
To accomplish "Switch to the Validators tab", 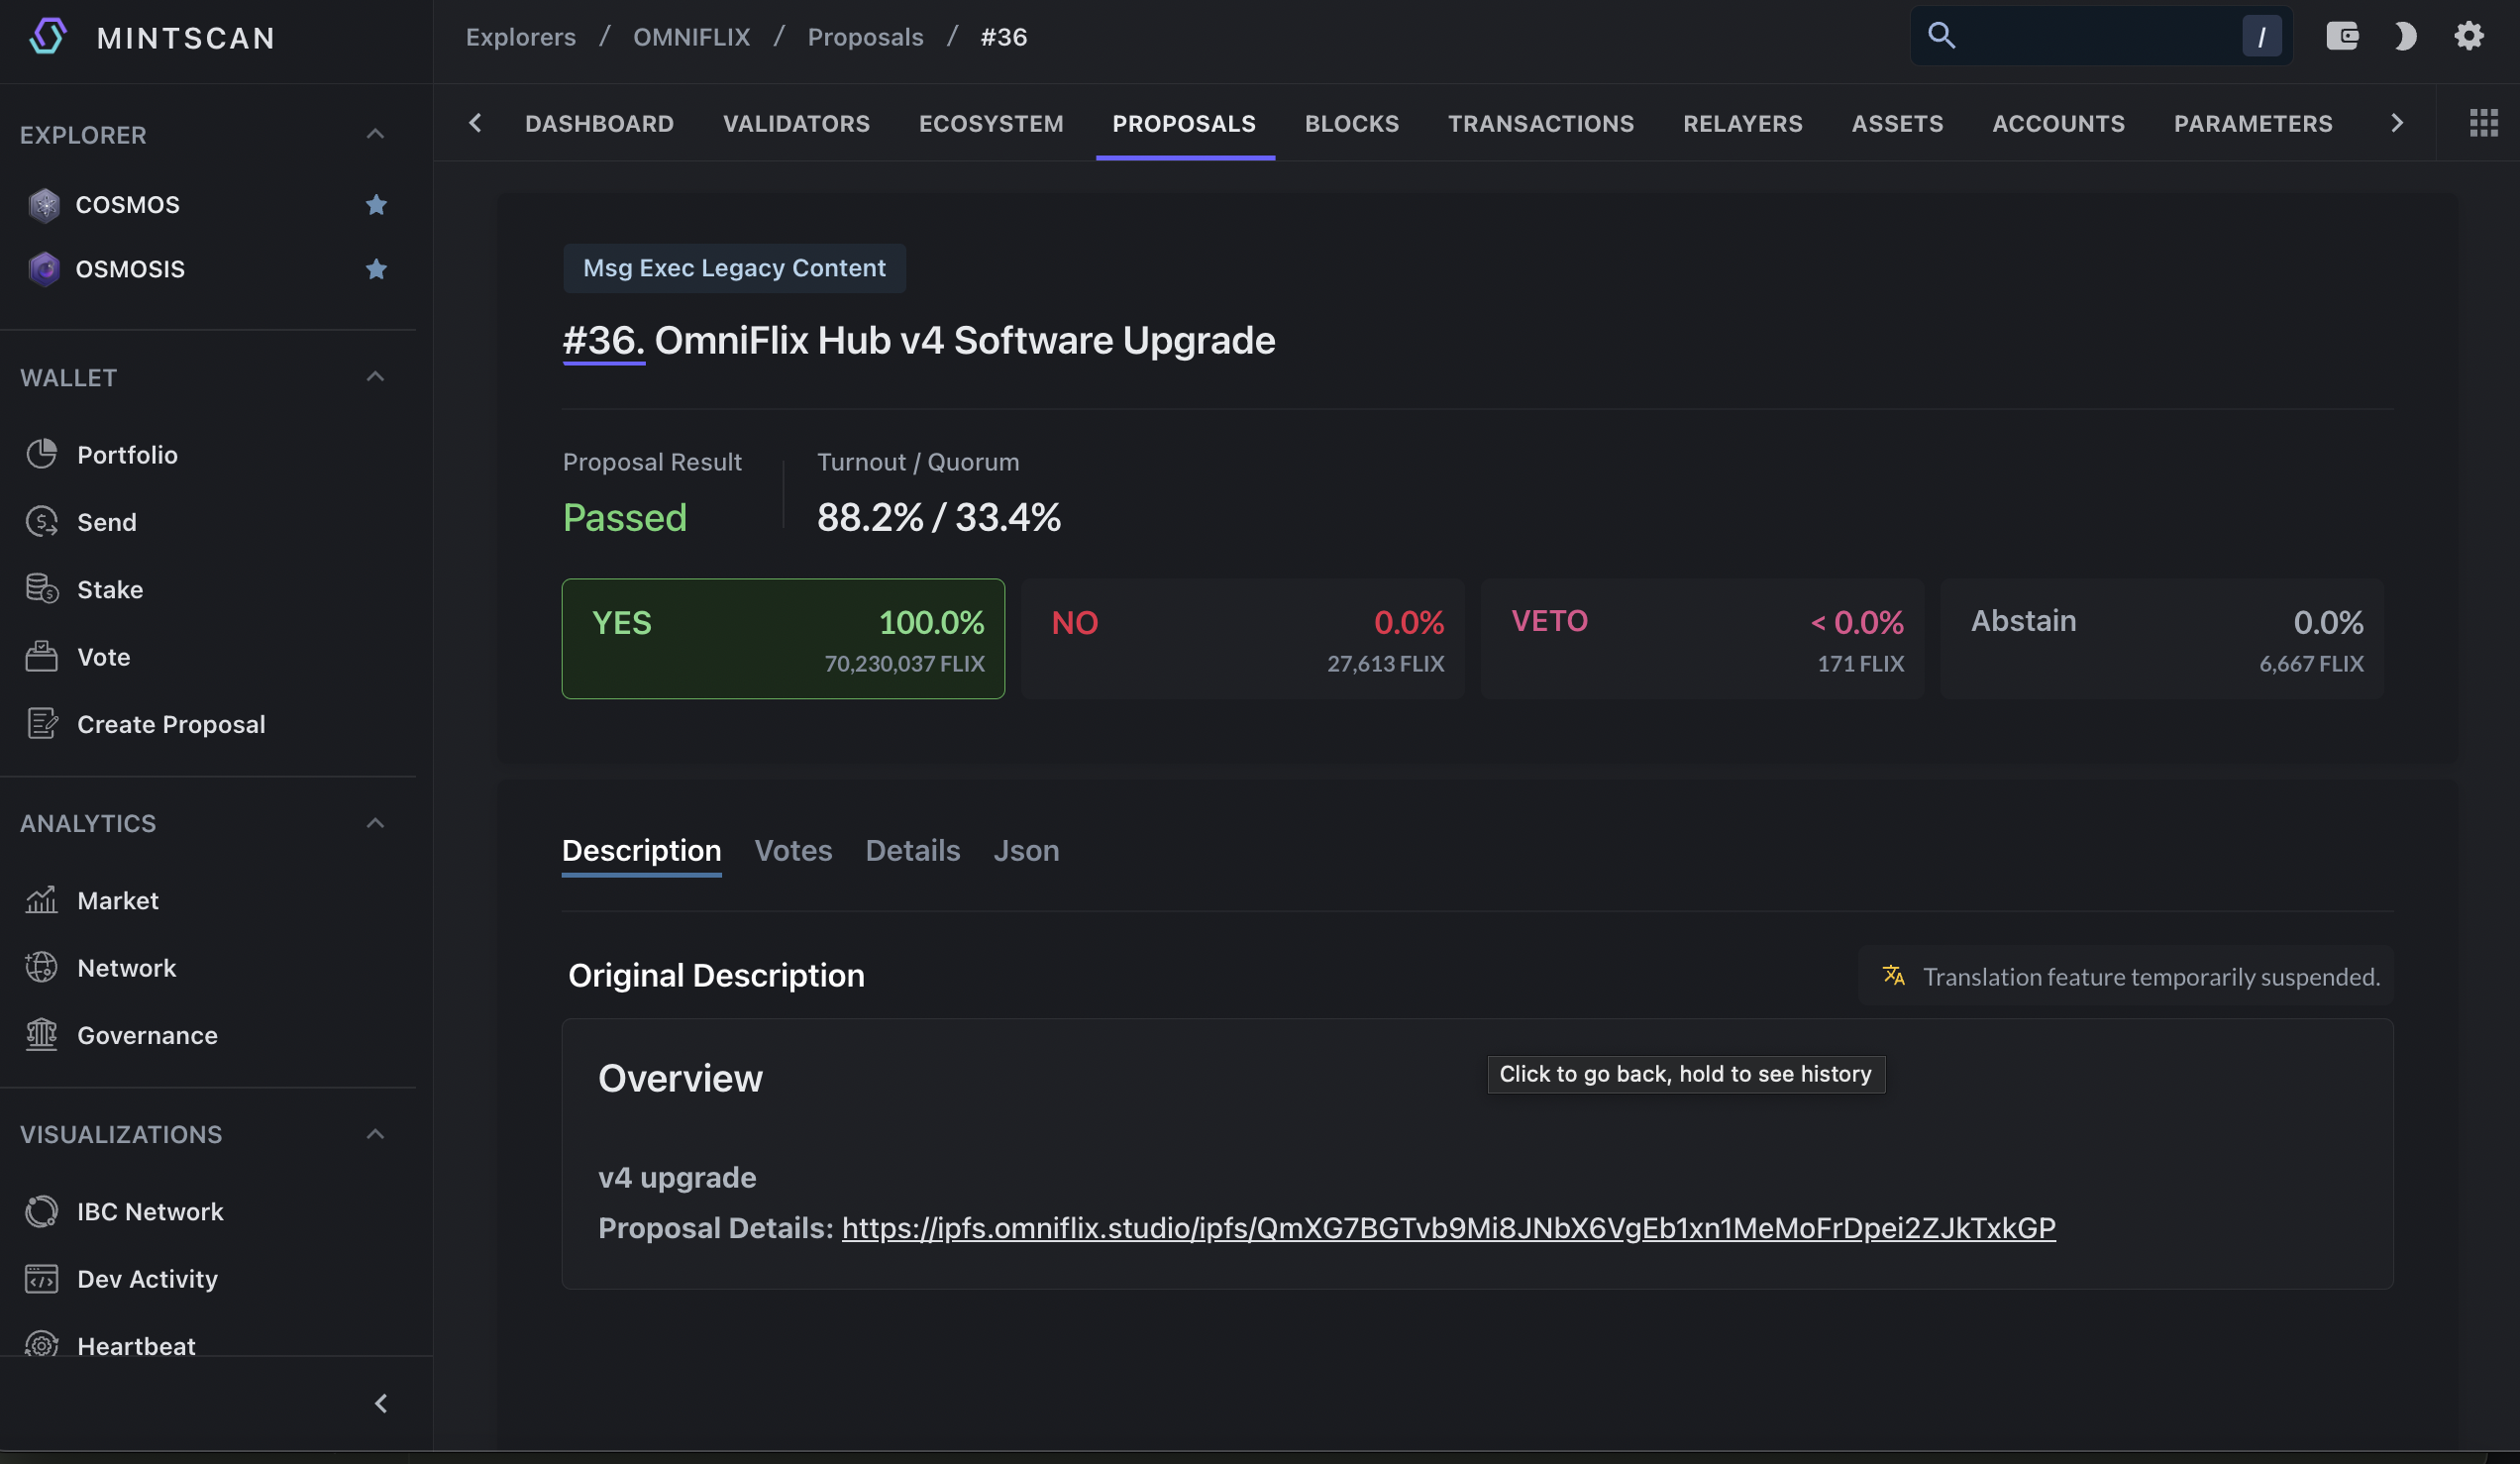I will click(x=796, y=123).
